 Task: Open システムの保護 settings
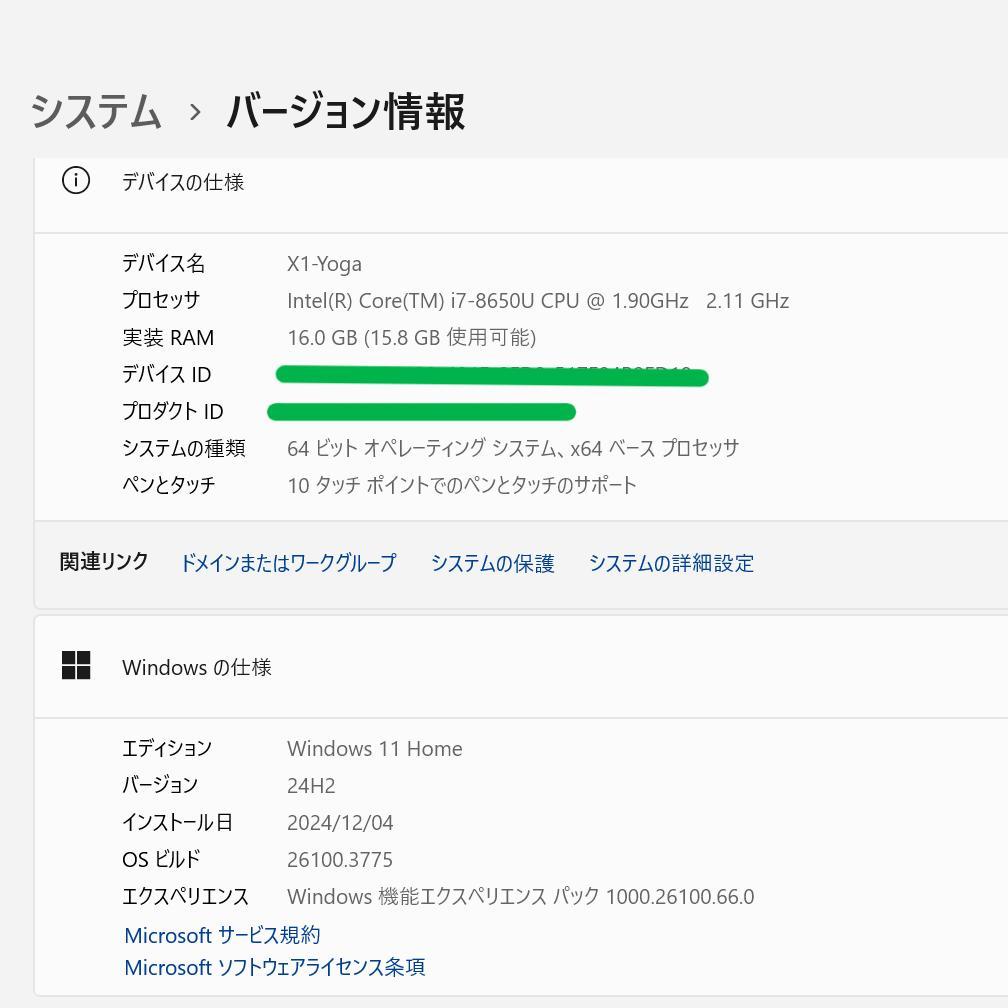[492, 563]
